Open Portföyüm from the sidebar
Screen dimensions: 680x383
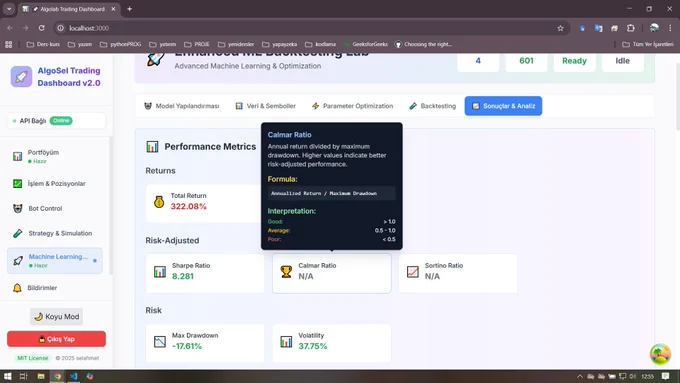[56, 156]
